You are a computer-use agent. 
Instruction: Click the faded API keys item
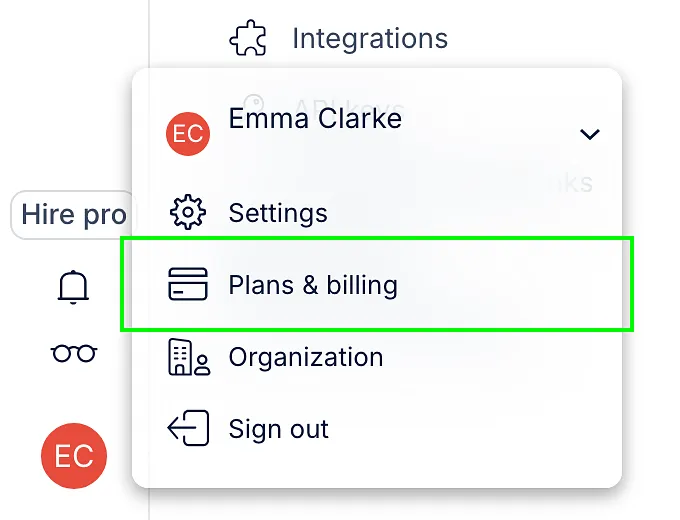point(349,107)
